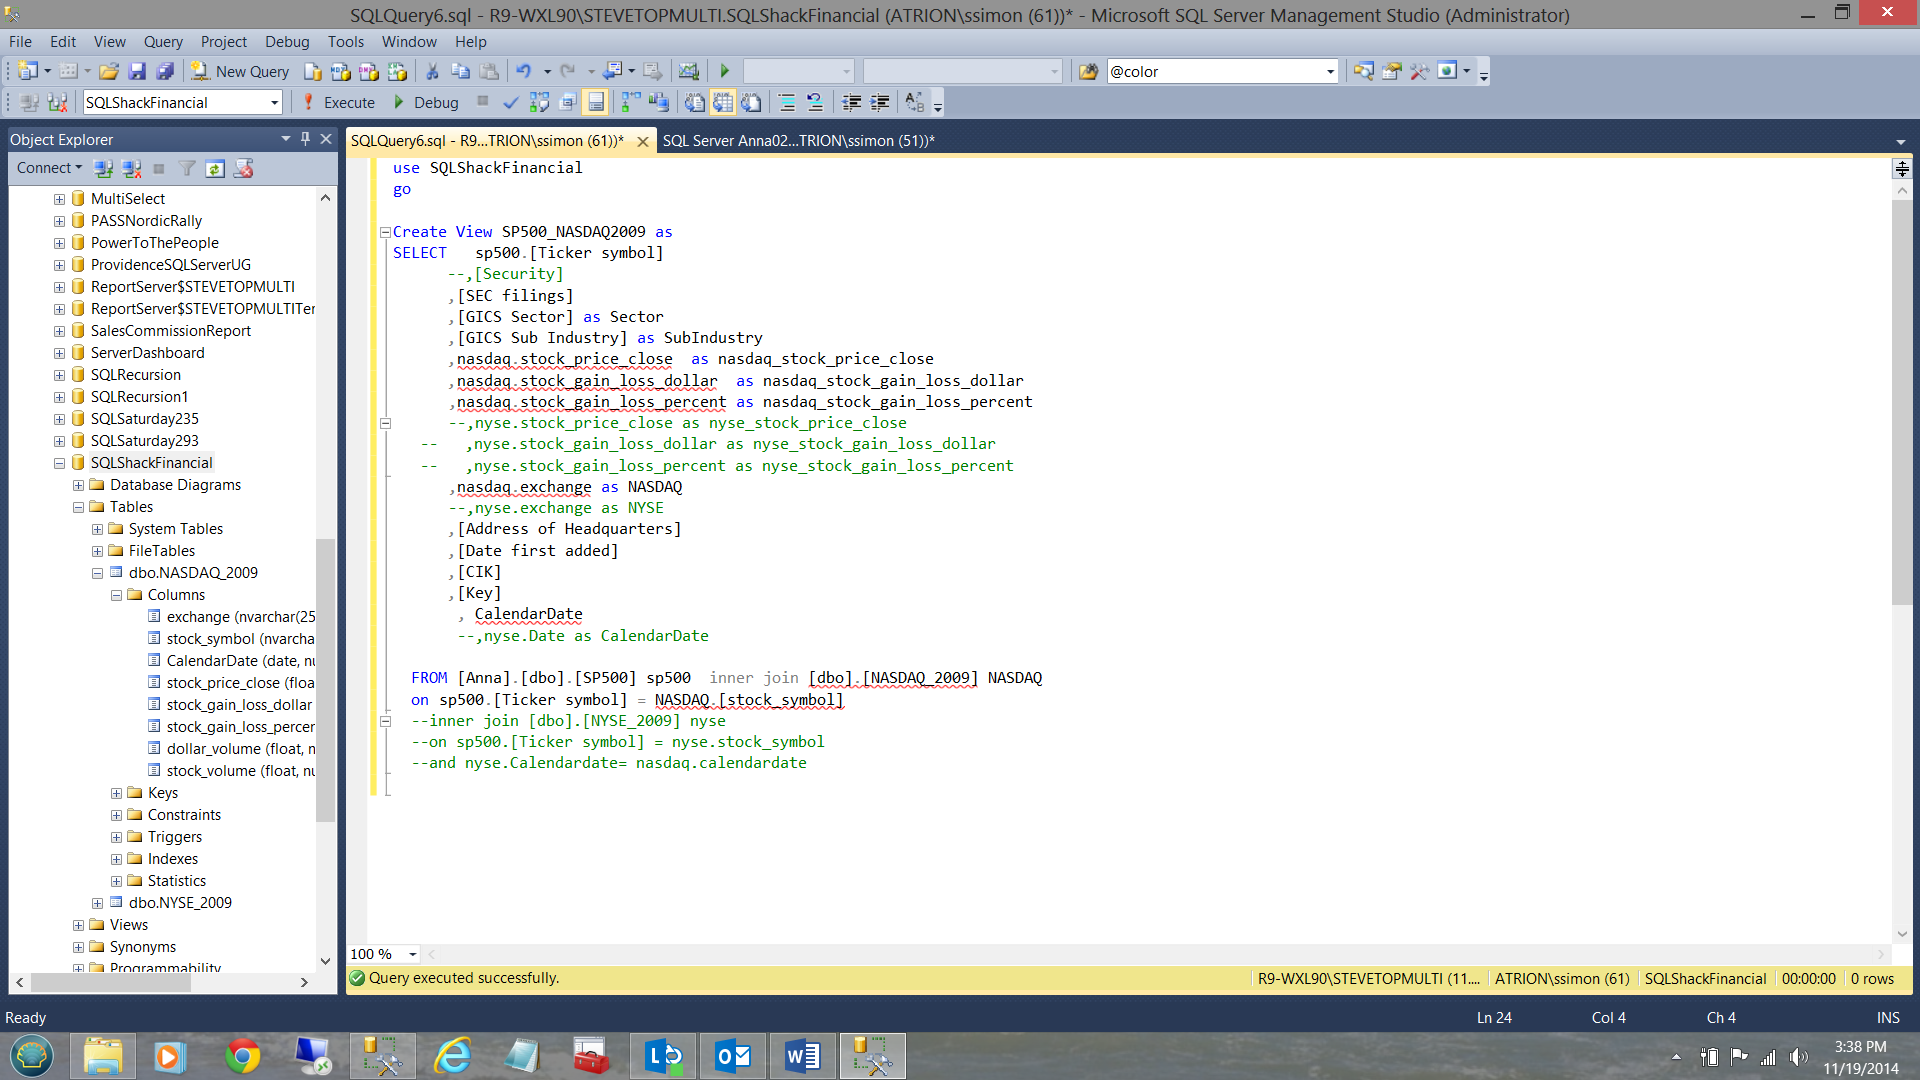Click the Open File toolbar icon
This screenshot has width=1920, height=1080.
click(x=109, y=71)
